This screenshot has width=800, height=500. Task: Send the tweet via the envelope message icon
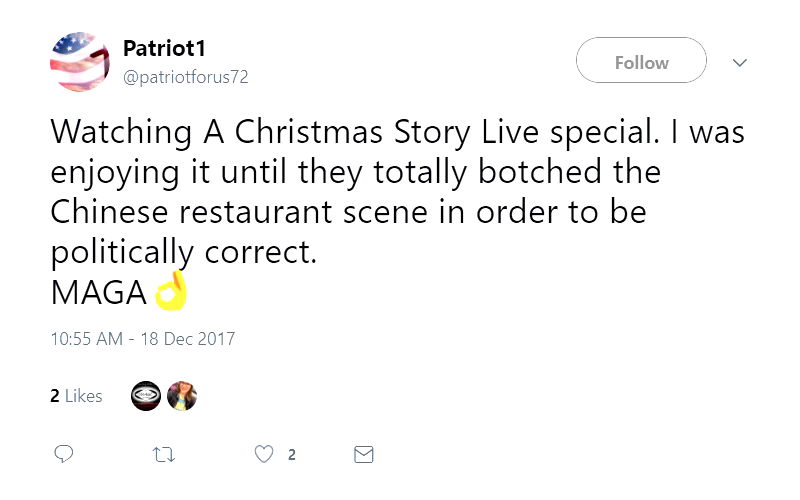(x=364, y=454)
